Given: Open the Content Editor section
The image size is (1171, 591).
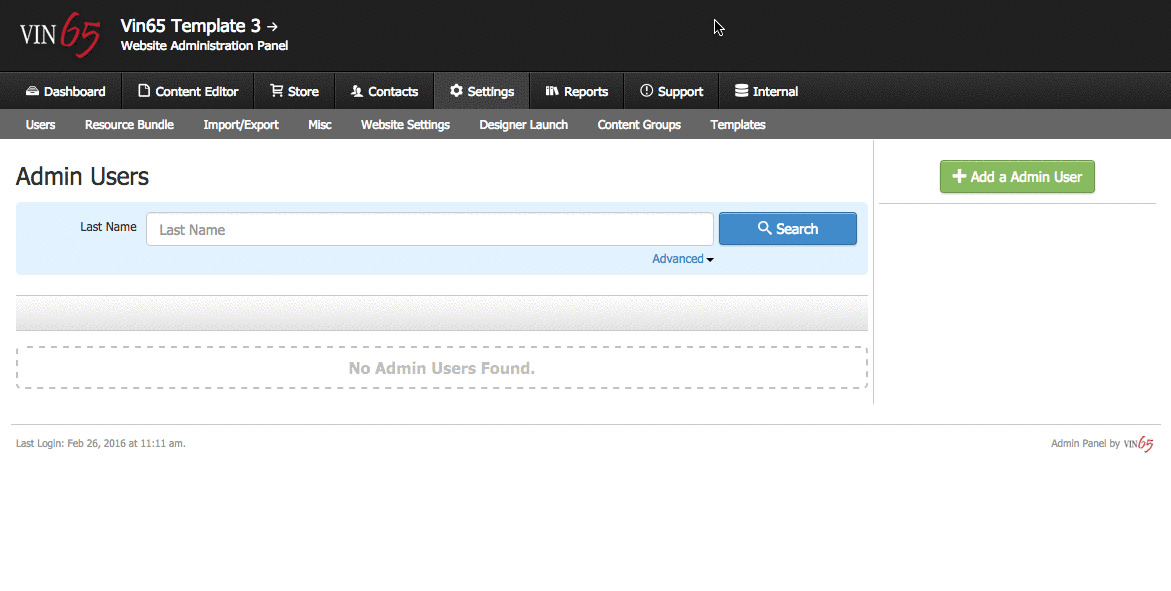Looking at the screenshot, I should (188, 91).
